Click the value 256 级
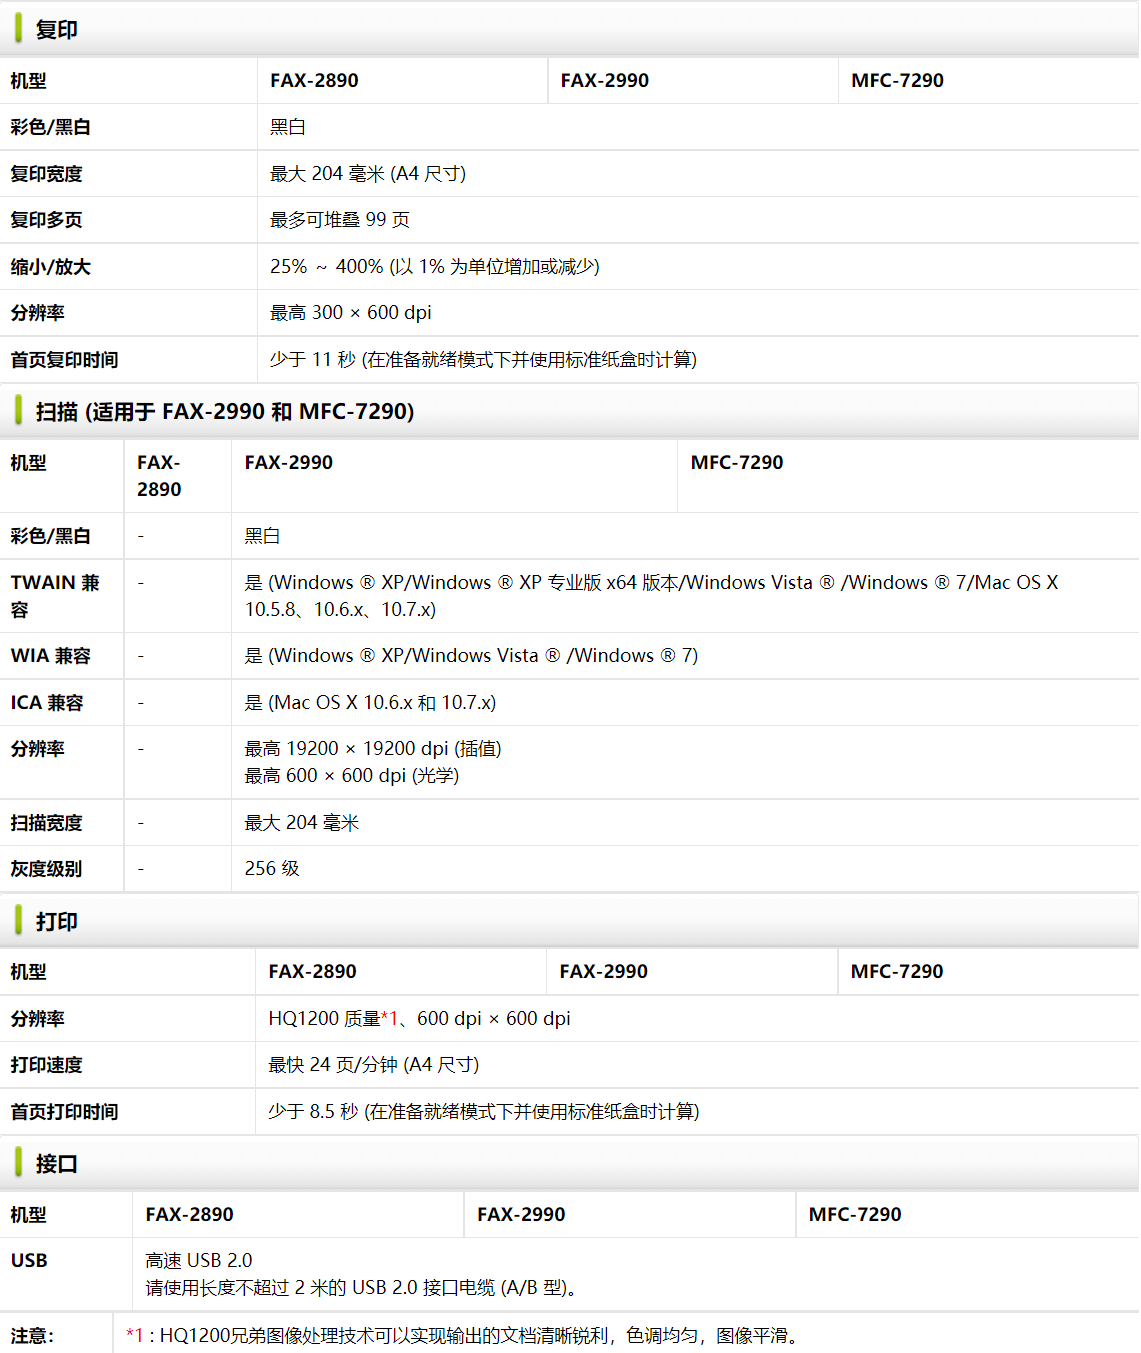This screenshot has width=1141, height=1353. pos(272,869)
